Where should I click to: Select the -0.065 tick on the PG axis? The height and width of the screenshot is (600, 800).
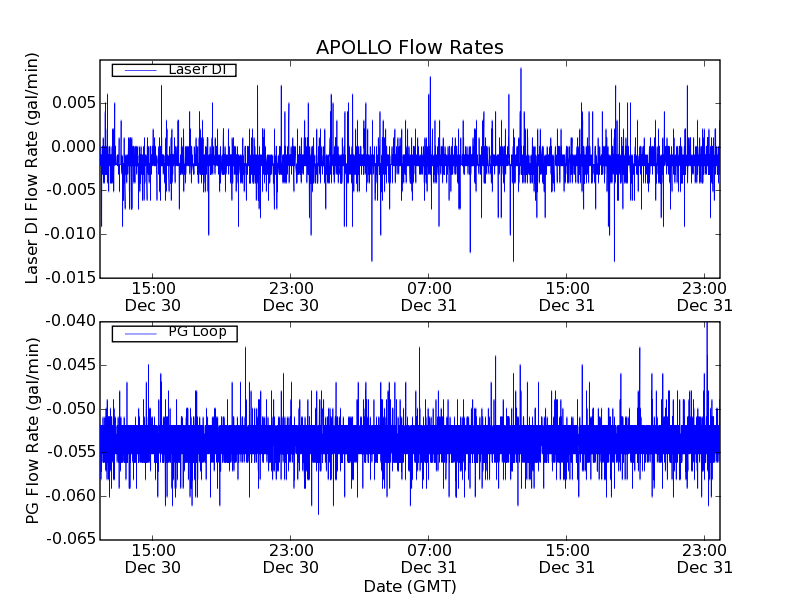[x=71, y=539]
